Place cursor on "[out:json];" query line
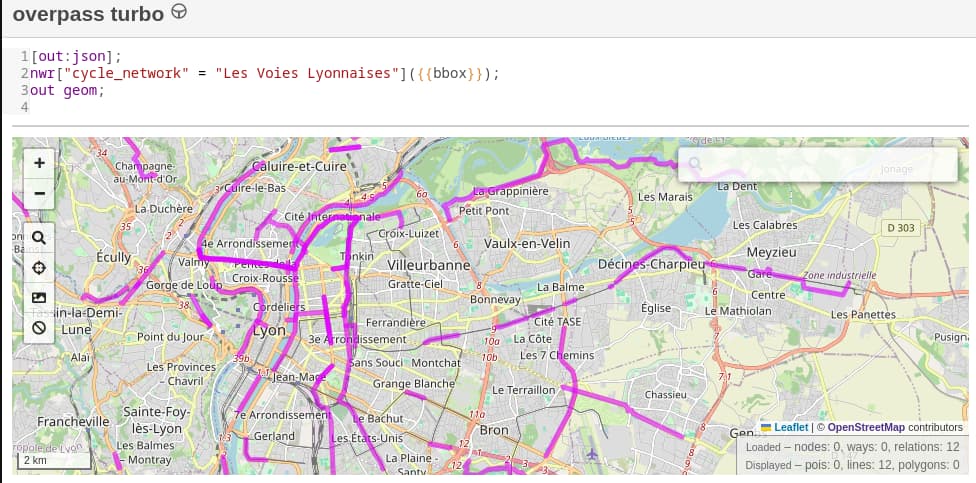Screen dimensions: 976x483 [76, 57]
